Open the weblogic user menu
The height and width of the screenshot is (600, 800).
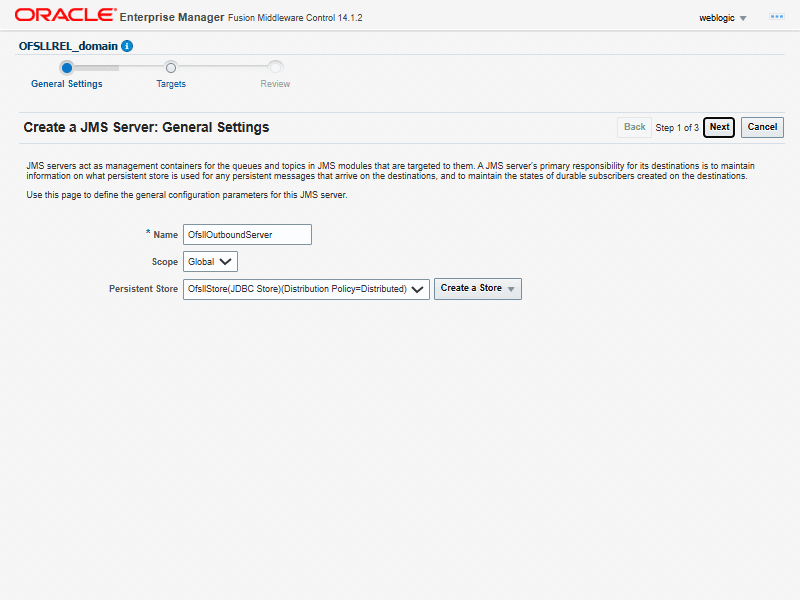(722, 18)
